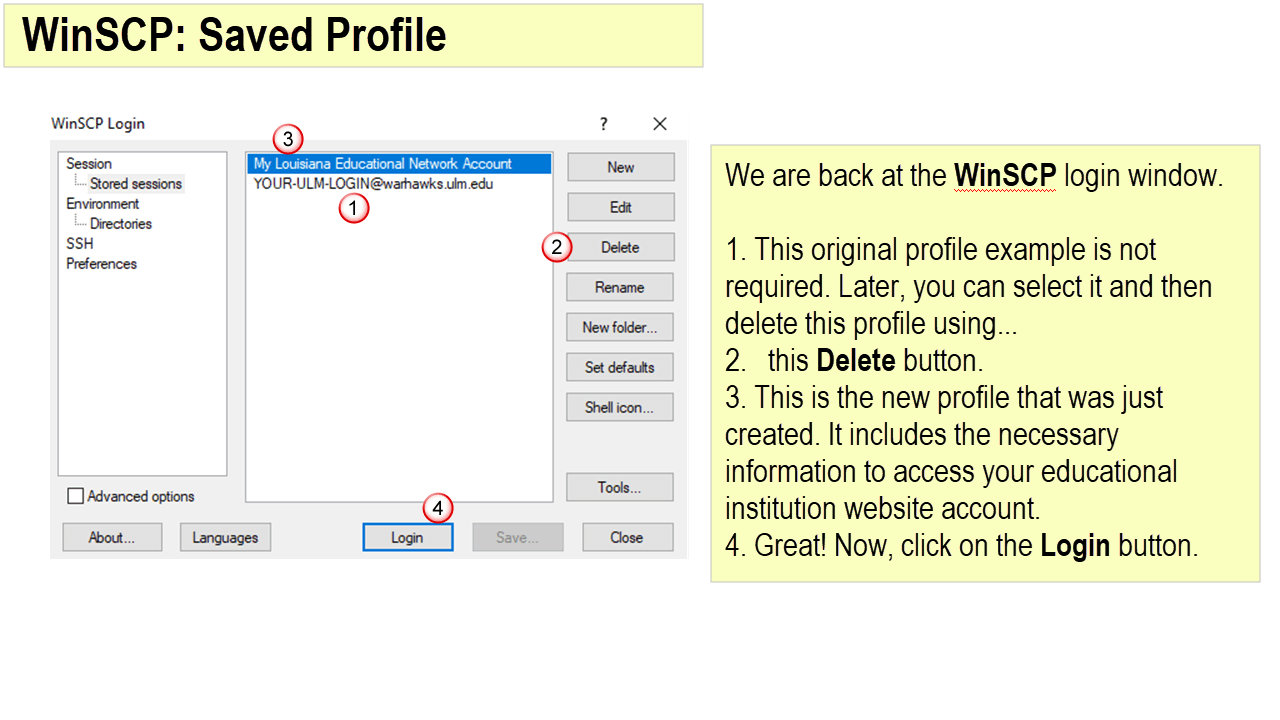The width and height of the screenshot is (1280, 720).
Task: Select Directories under Environment
Action: coord(121,223)
